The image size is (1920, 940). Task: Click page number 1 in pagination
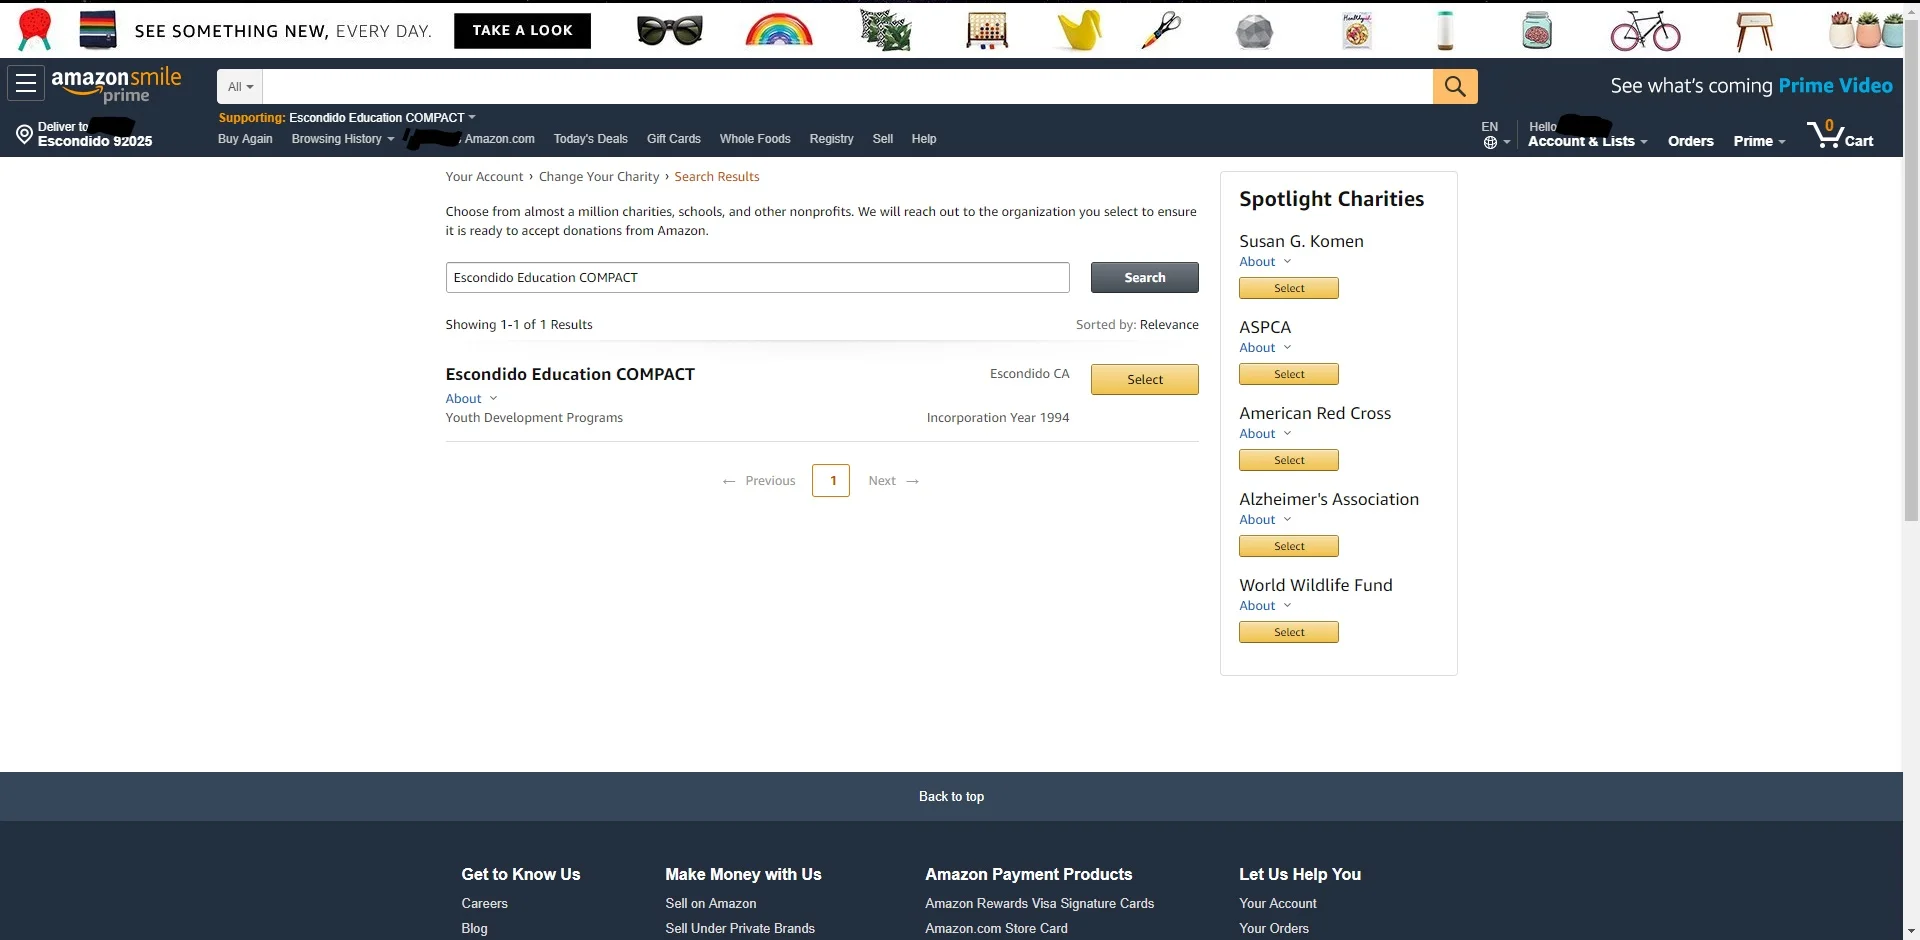coord(831,481)
